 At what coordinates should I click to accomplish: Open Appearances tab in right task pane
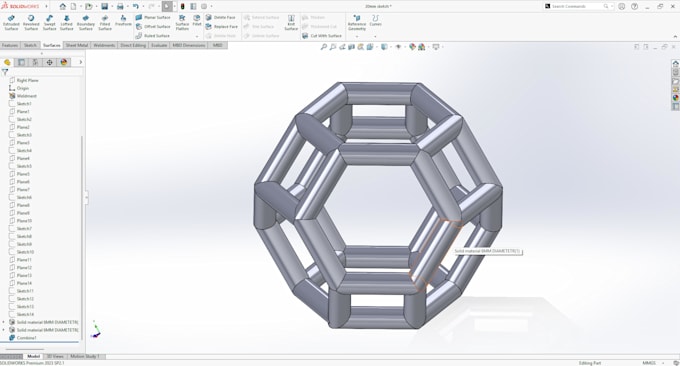click(675, 98)
